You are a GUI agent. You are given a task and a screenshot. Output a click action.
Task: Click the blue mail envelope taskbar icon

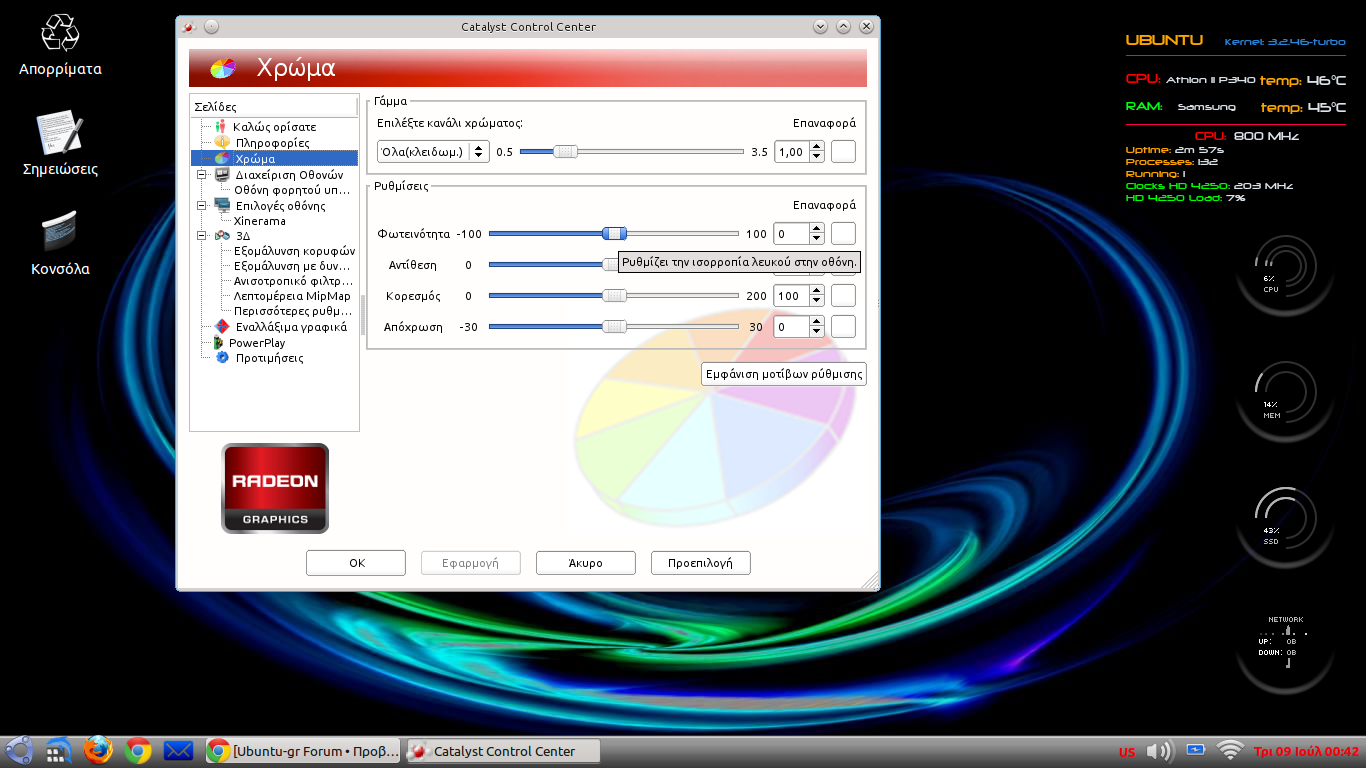178,750
